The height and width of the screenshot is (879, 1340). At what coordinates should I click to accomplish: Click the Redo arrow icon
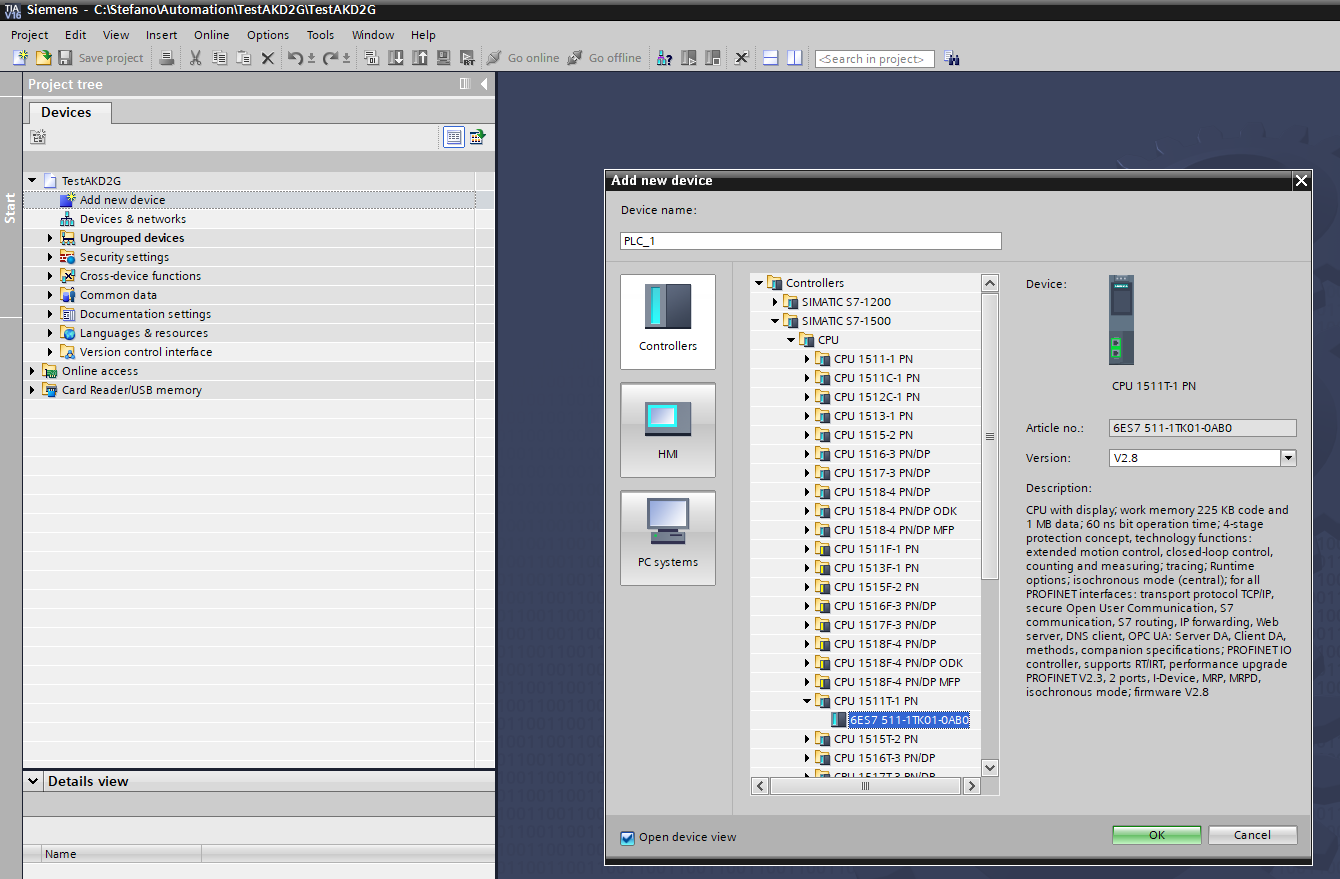(330, 58)
